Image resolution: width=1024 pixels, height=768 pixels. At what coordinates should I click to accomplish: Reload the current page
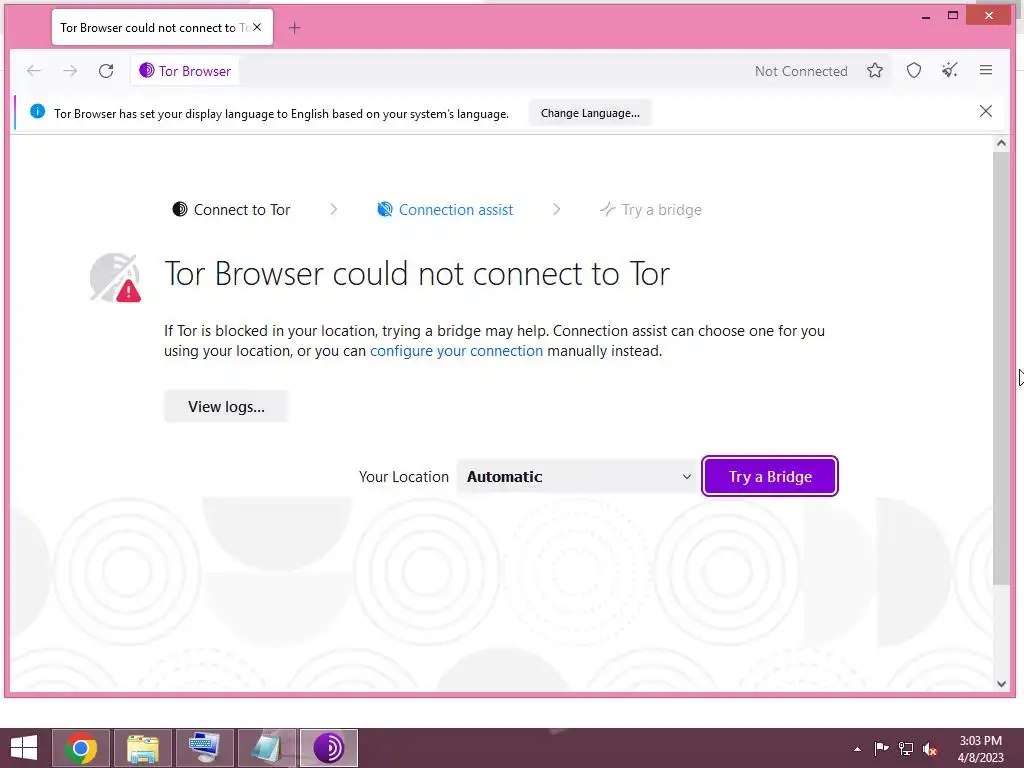(106, 71)
